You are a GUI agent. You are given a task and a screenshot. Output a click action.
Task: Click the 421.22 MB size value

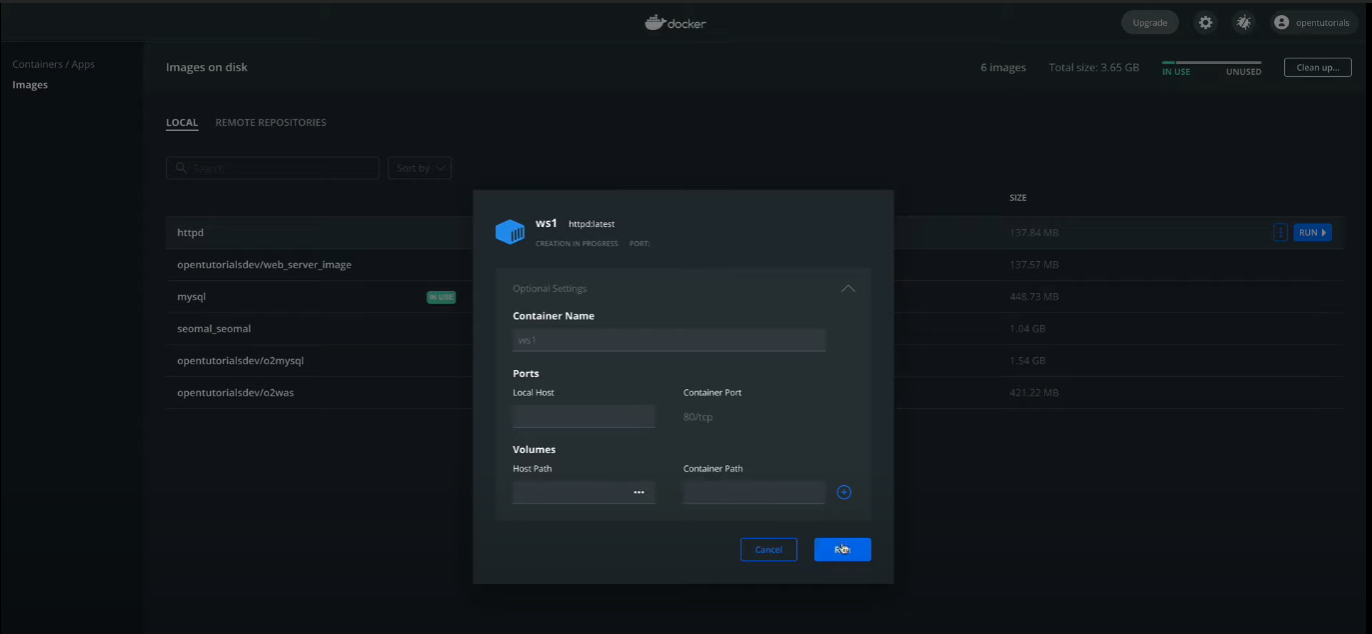tap(1034, 393)
